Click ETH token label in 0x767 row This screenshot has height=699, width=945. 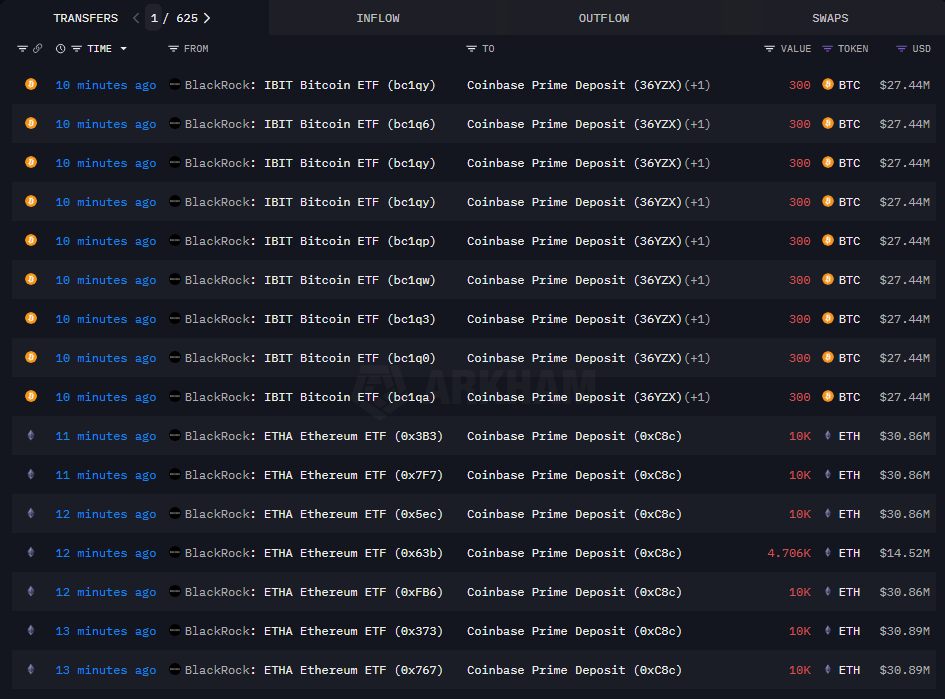[x=849, y=670]
